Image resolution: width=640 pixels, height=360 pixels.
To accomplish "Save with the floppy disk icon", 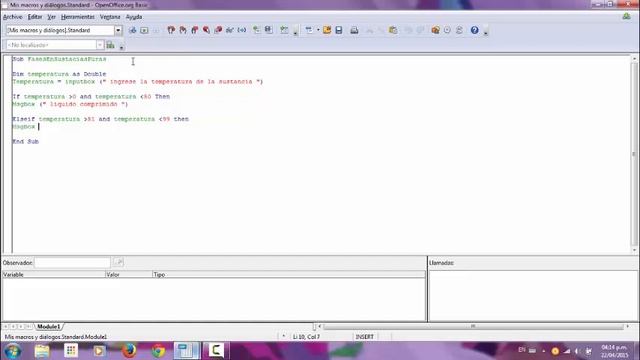I will click(339, 30).
